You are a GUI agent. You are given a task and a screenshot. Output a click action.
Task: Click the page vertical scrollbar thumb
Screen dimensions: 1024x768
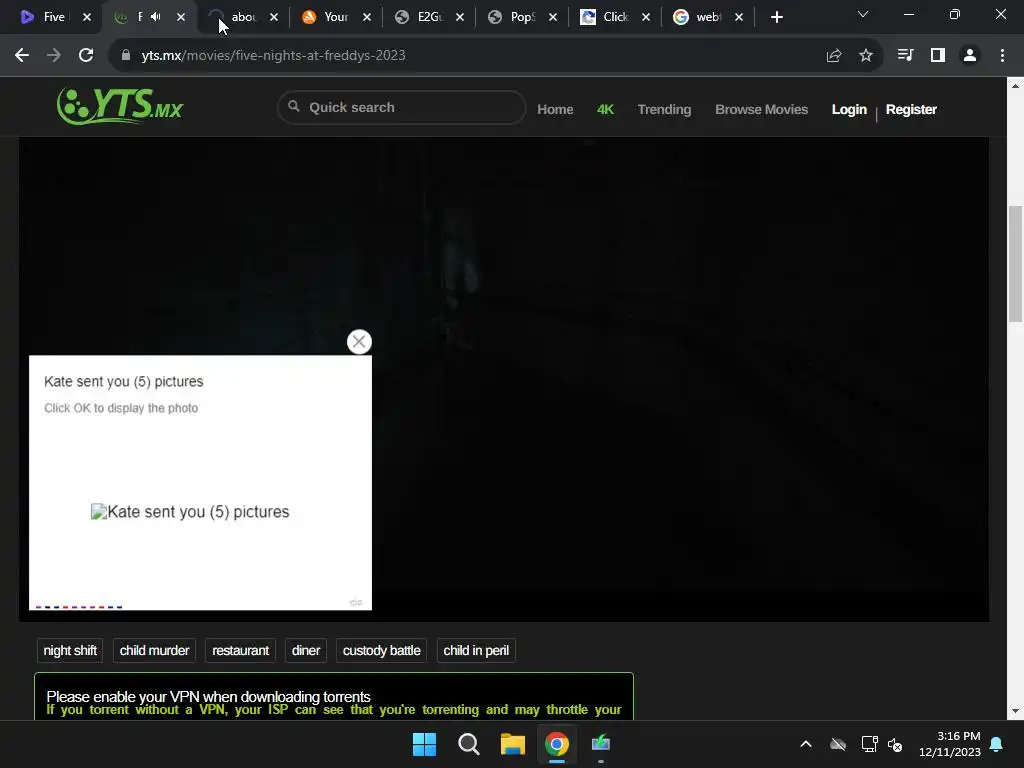(x=1016, y=264)
